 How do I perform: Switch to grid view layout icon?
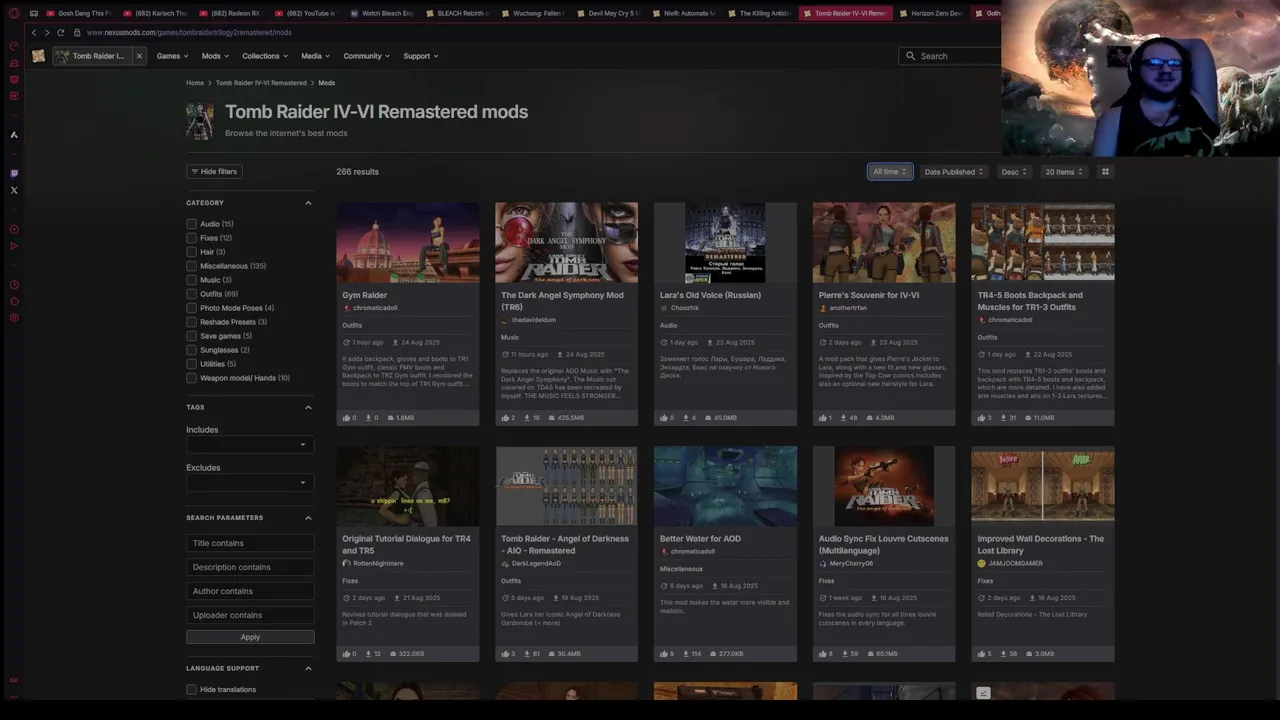pos(1105,172)
